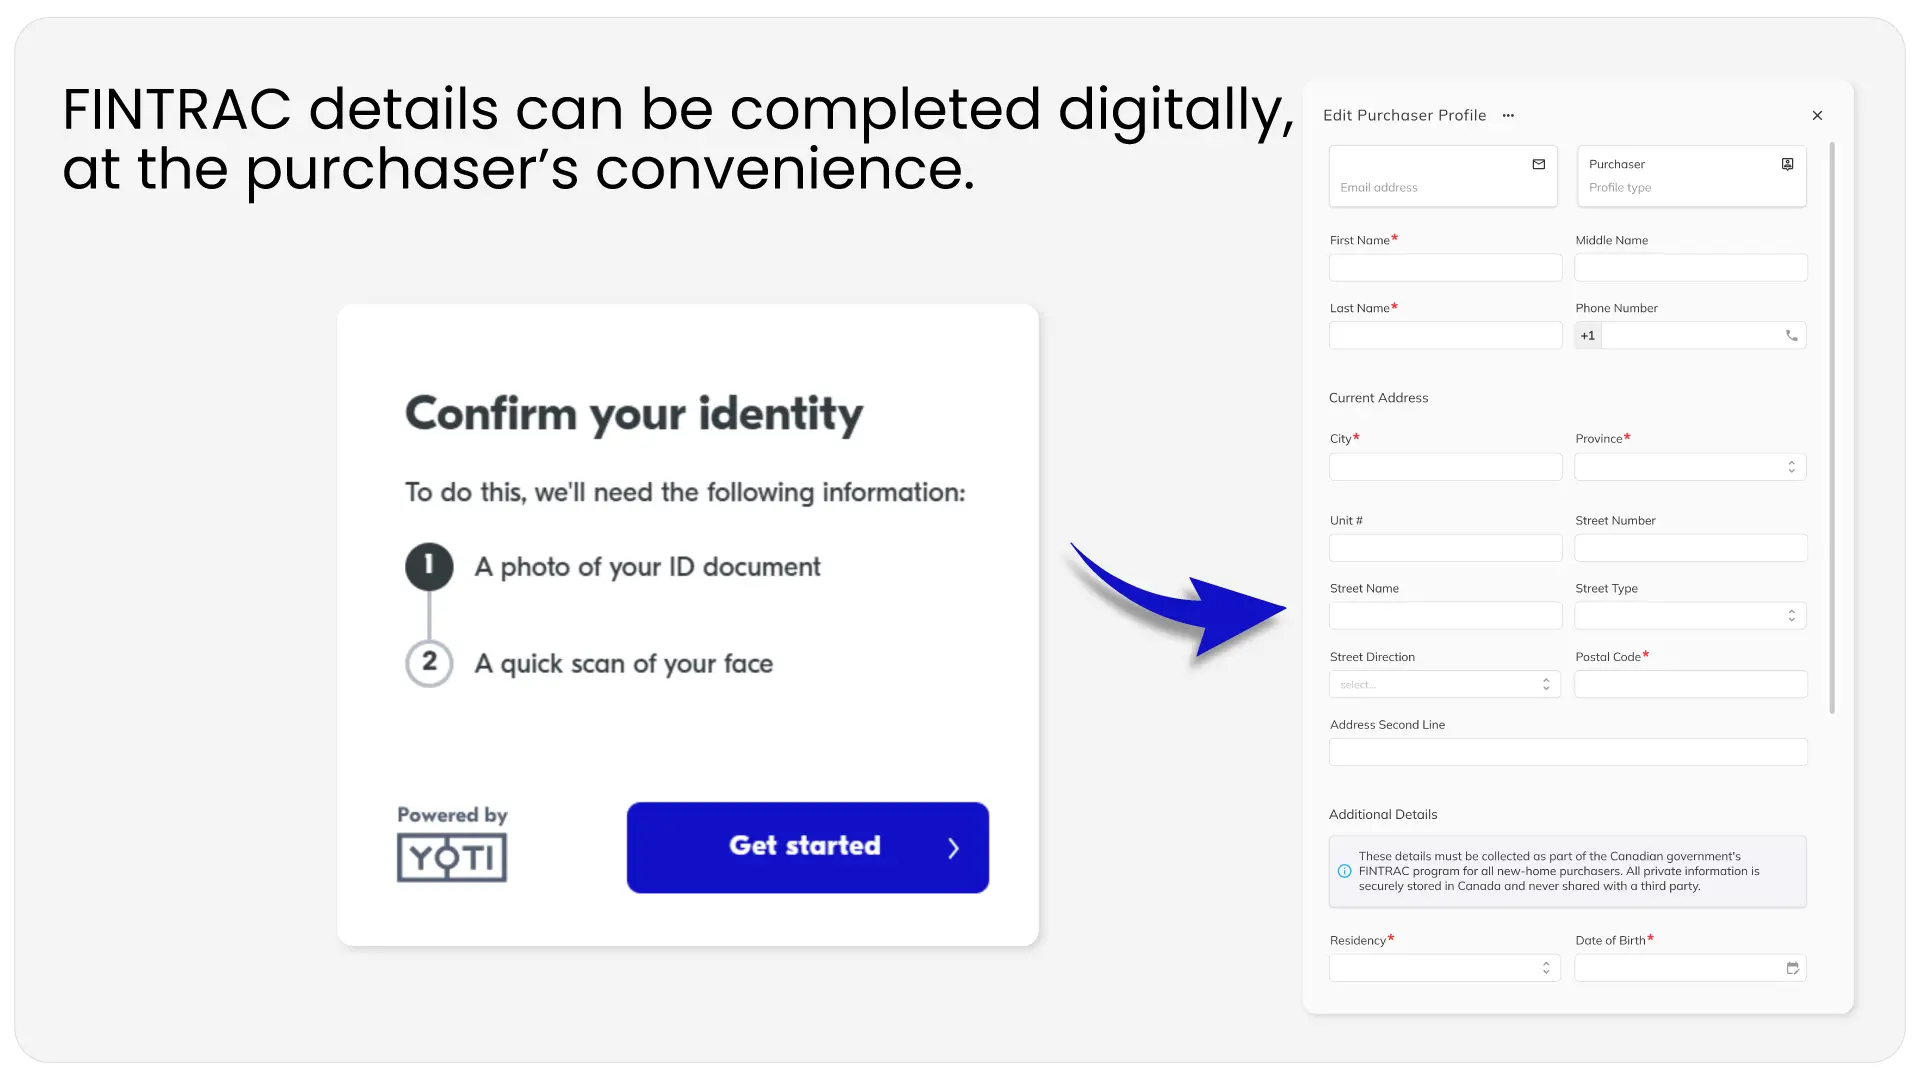The image size is (1920, 1080).
Task: Open the Province dropdown
Action: pyautogui.click(x=1690, y=467)
